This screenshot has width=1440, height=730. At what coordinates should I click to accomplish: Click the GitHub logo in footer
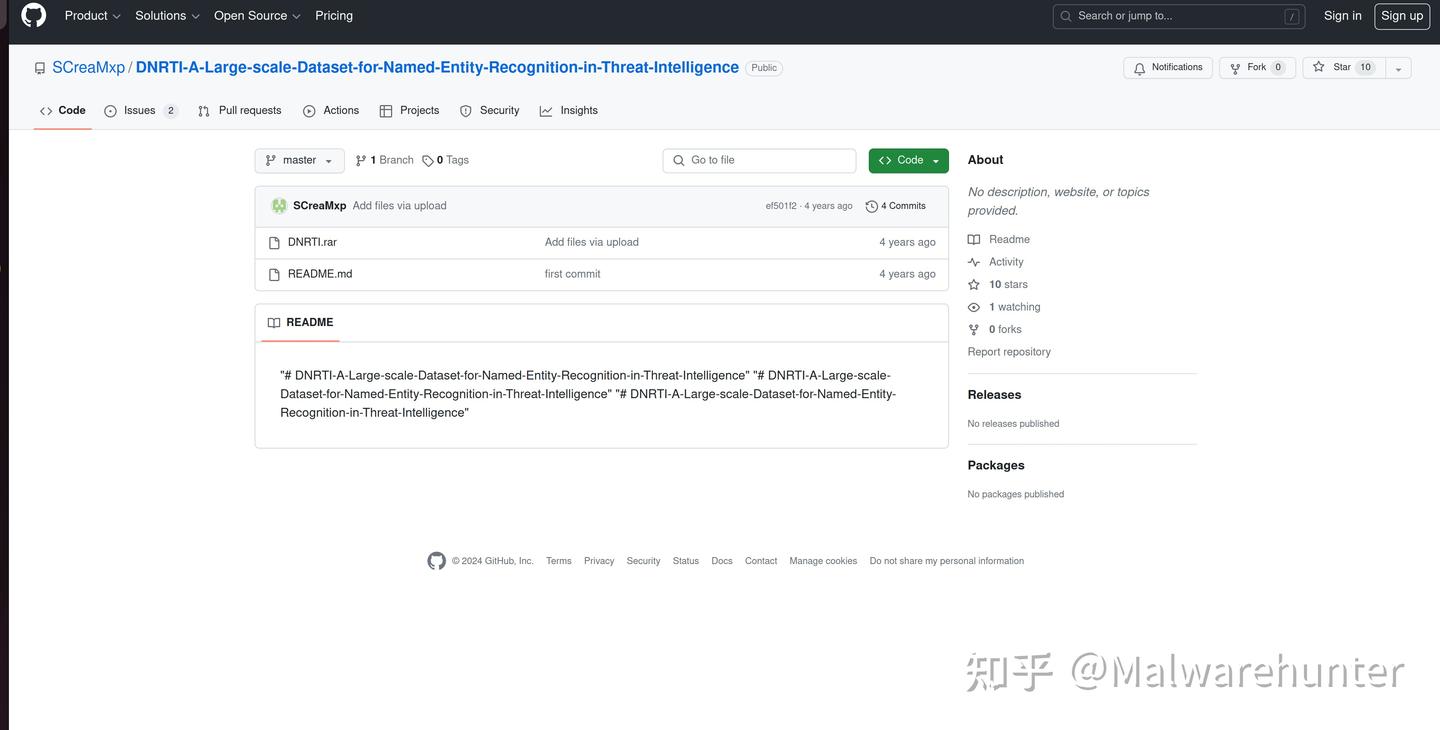pyautogui.click(x=436, y=561)
